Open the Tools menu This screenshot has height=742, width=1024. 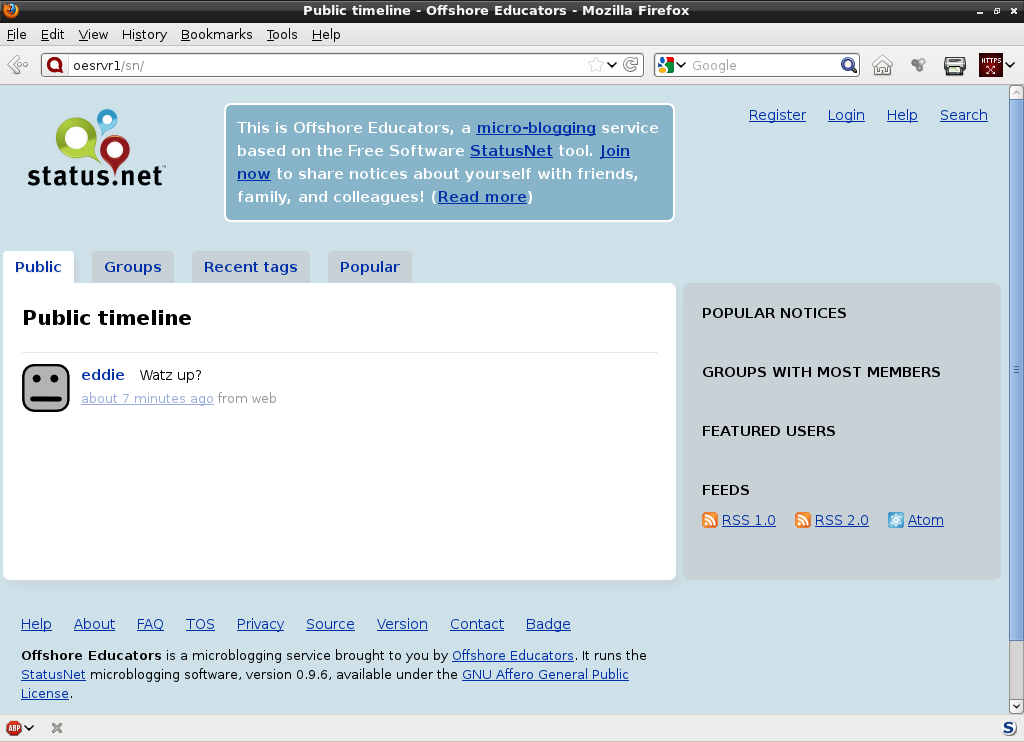[x=281, y=35]
